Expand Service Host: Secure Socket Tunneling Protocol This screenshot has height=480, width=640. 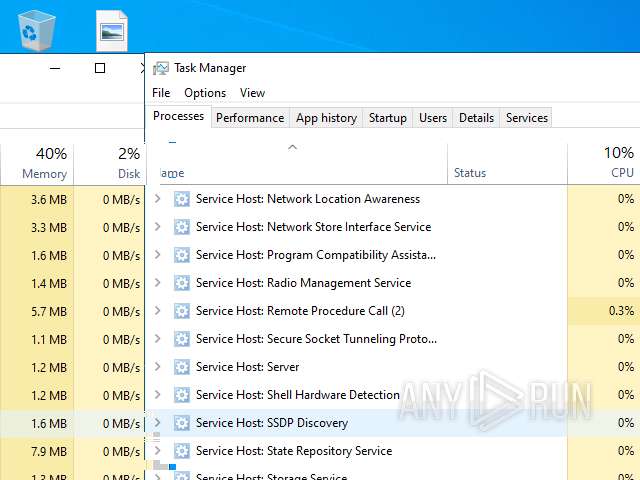[158, 338]
